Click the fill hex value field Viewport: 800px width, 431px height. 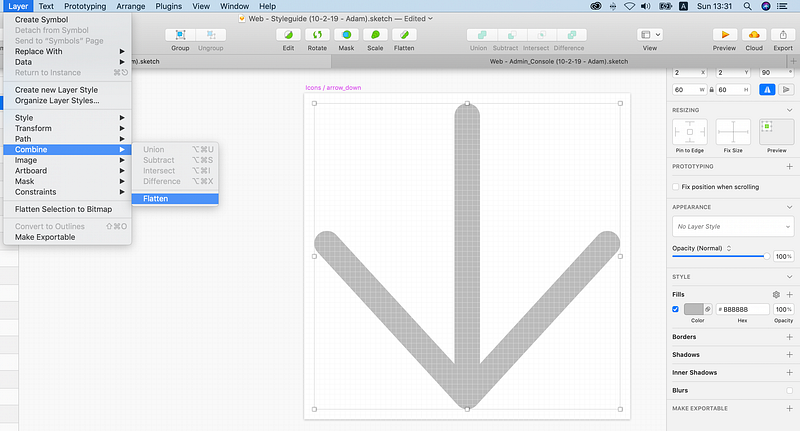pyautogui.click(x=742, y=309)
